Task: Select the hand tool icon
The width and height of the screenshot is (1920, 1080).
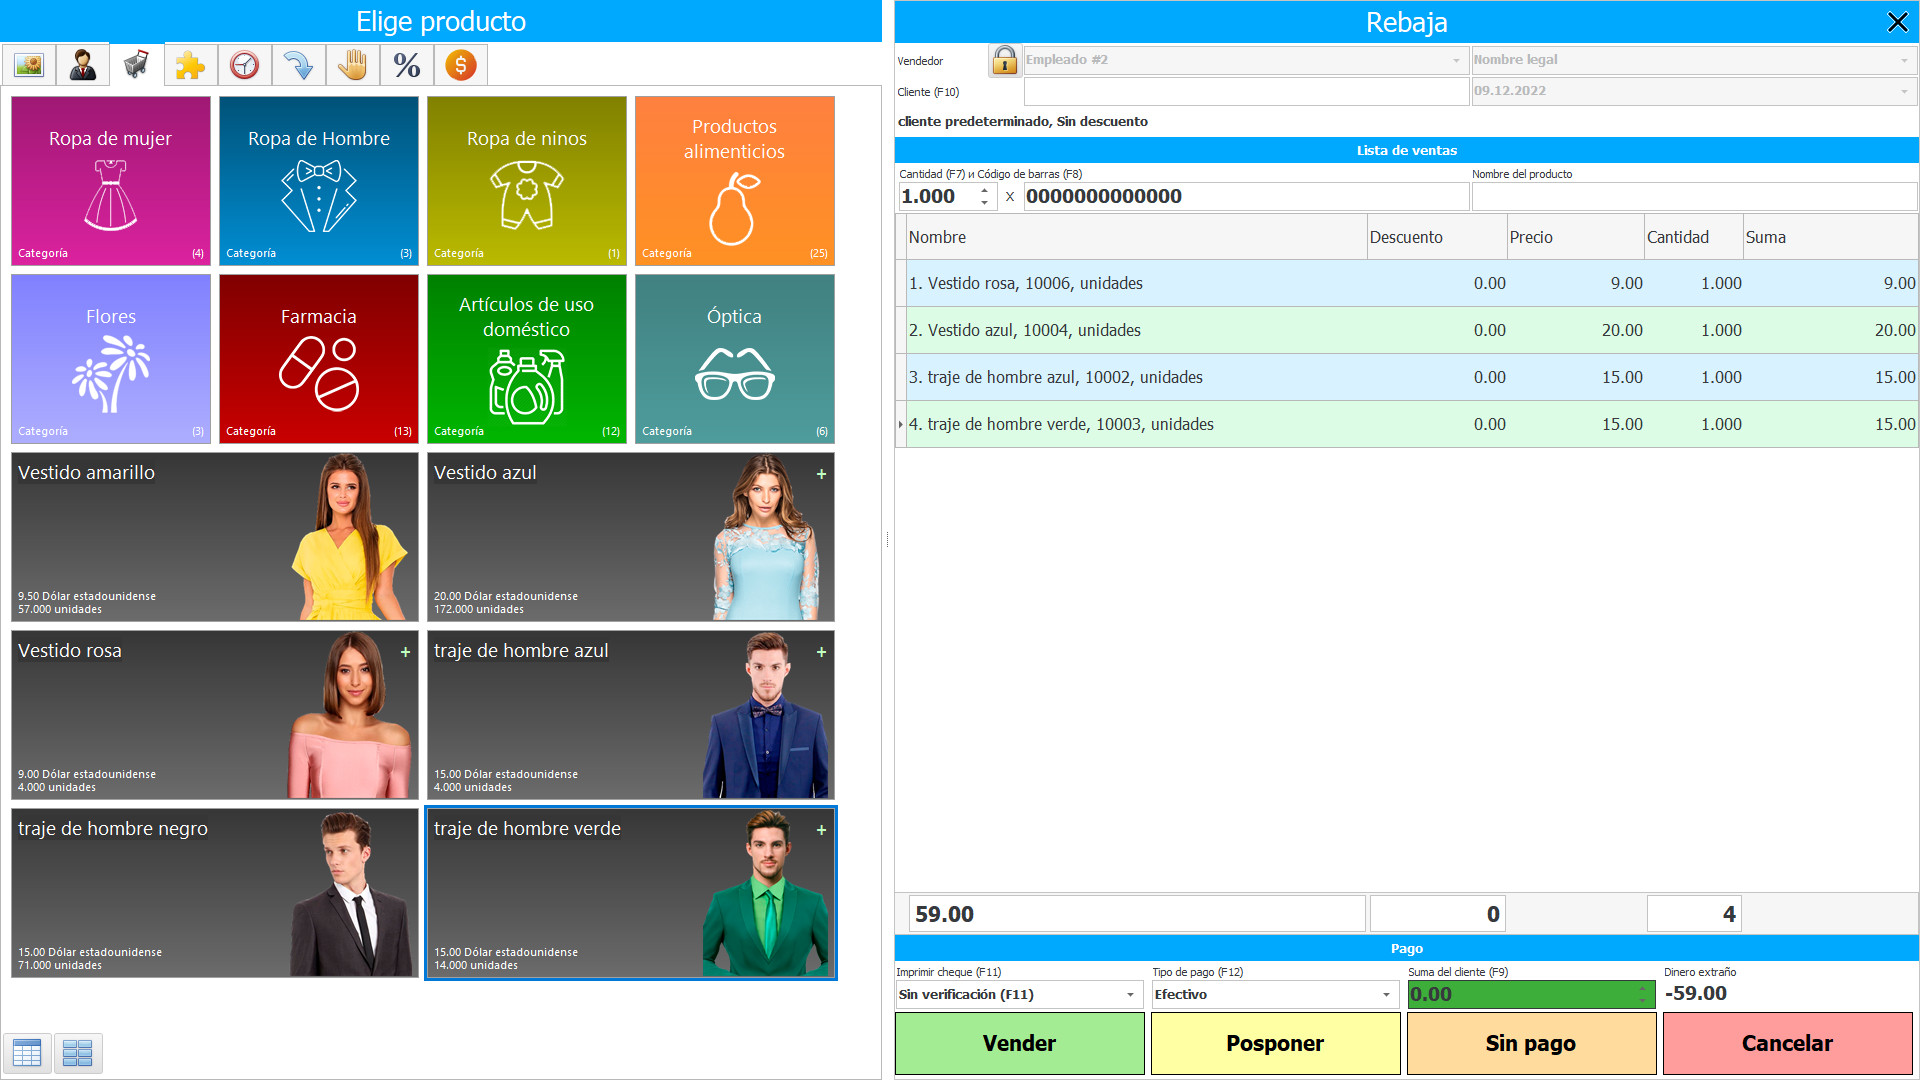Action: tap(351, 67)
